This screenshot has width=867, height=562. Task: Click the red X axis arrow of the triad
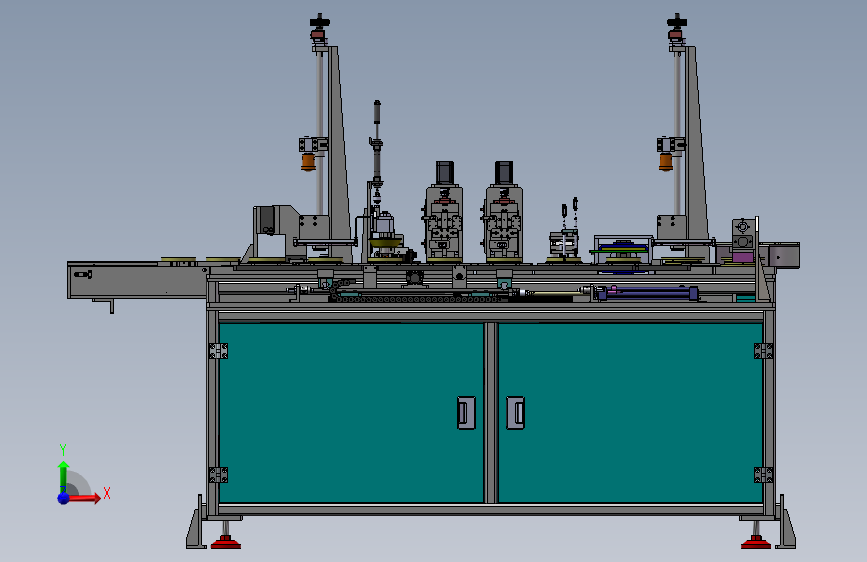tap(84, 498)
